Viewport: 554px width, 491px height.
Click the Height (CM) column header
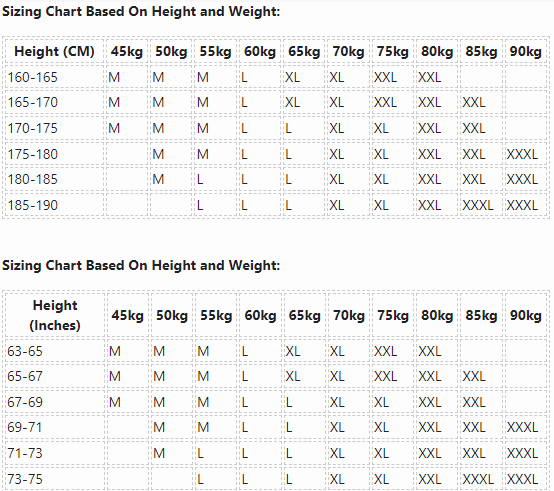[54, 51]
